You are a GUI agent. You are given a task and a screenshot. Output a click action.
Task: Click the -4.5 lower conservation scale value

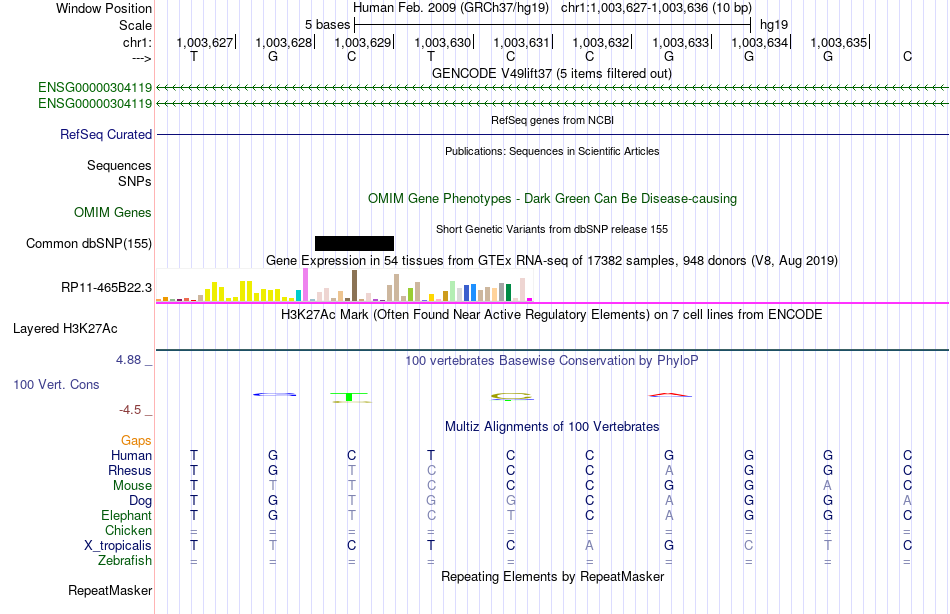[130, 410]
